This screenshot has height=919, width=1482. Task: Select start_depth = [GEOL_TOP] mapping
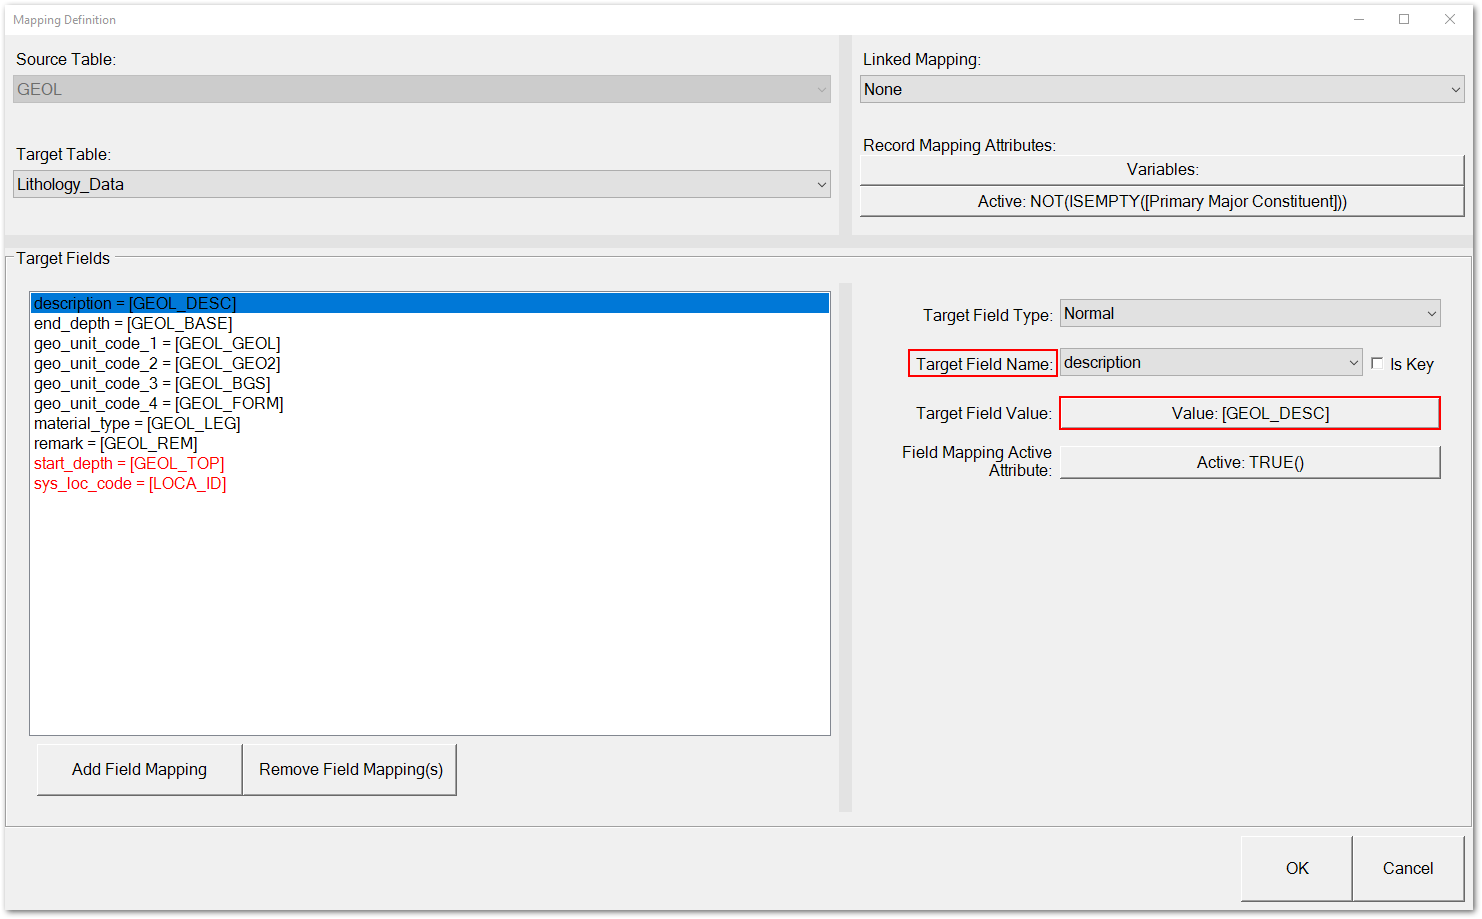coord(430,463)
